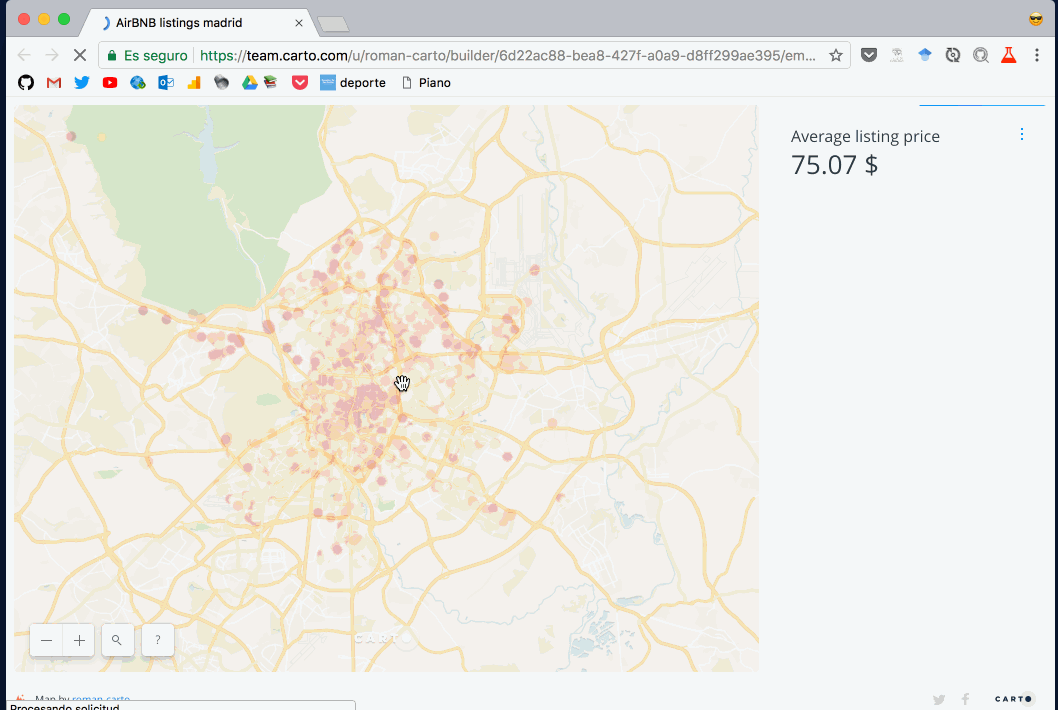Open the stacked books bookmark
The height and width of the screenshot is (710, 1058).
271,82
